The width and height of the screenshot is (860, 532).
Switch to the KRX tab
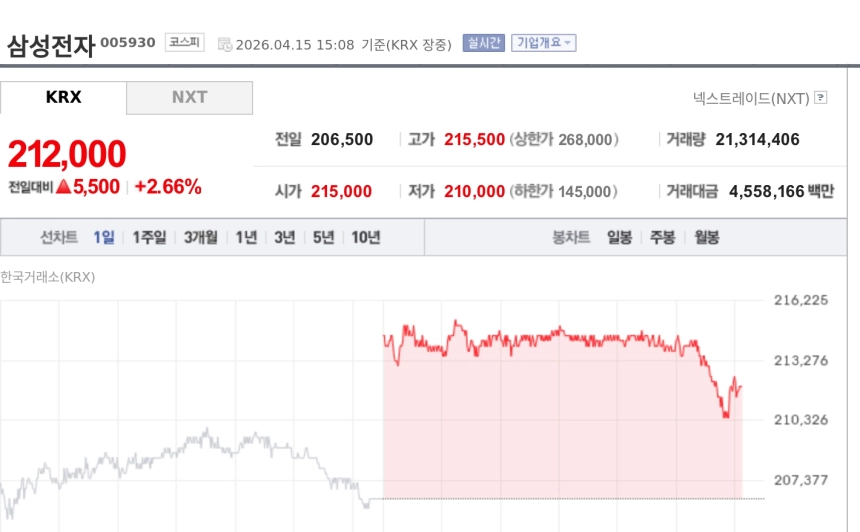click(64, 98)
